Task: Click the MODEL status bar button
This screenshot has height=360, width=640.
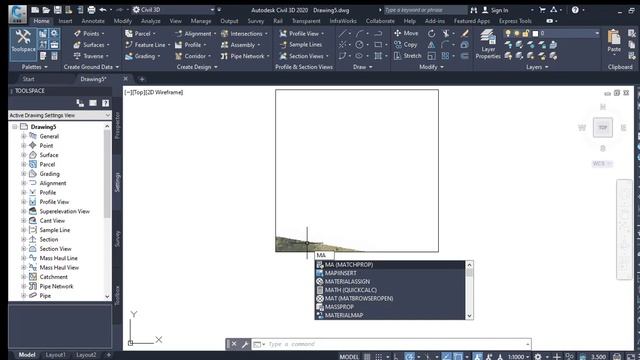Action: pyautogui.click(x=349, y=357)
